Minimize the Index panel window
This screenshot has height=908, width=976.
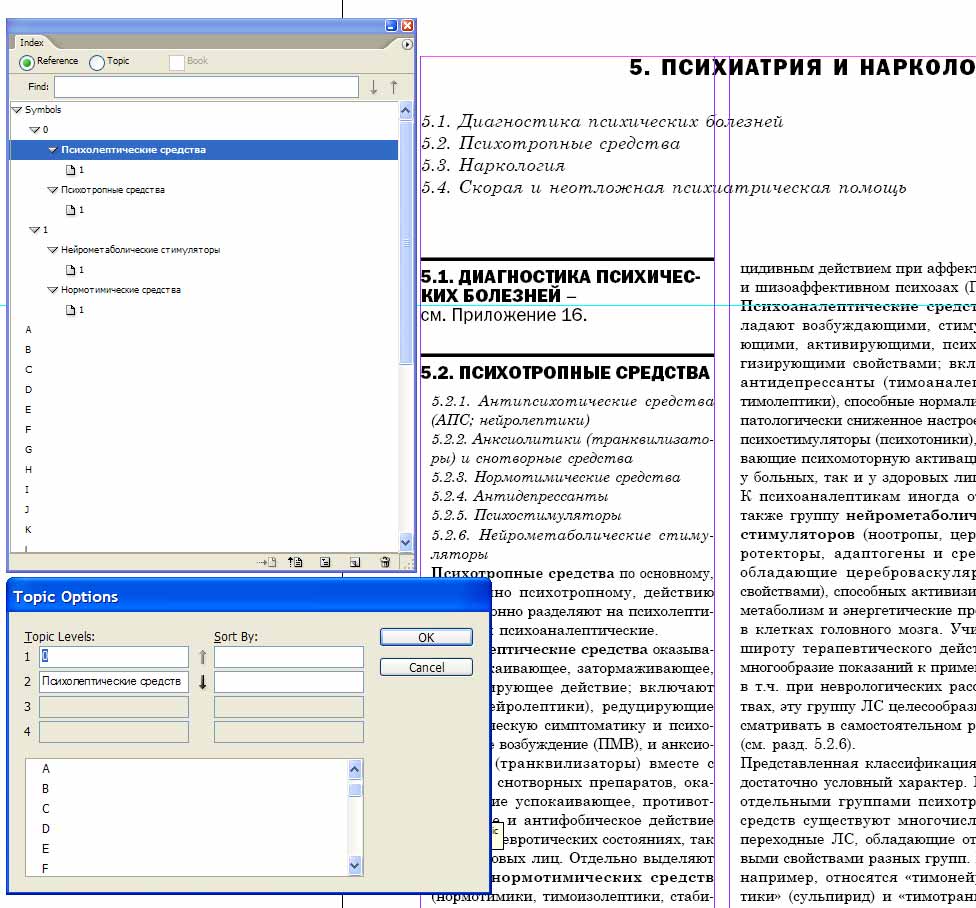click(x=391, y=26)
